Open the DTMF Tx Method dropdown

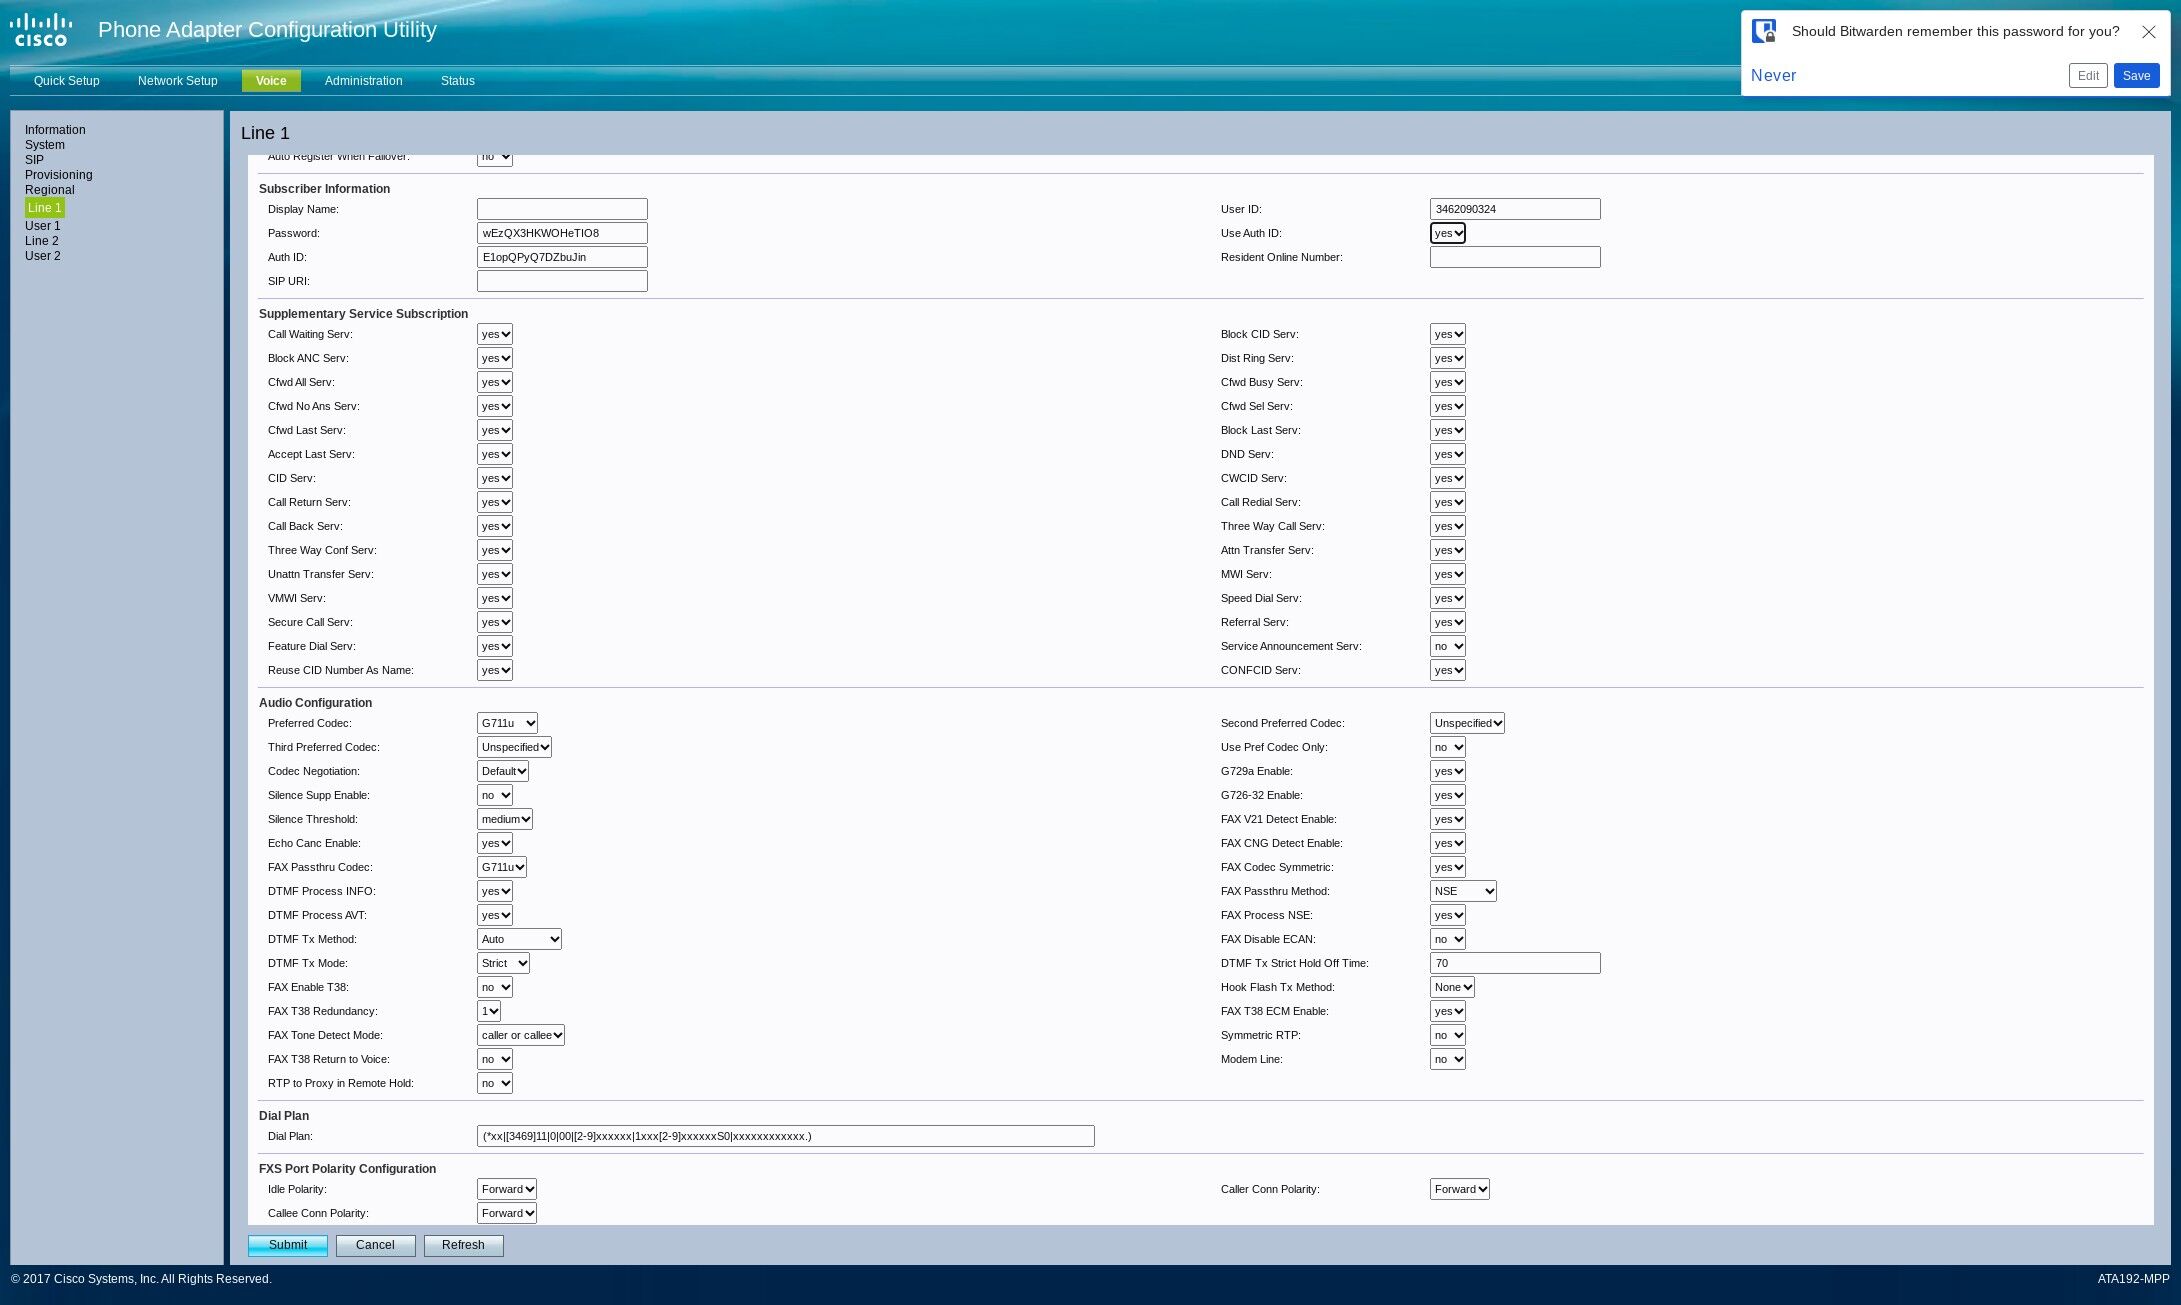click(x=519, y=939)
